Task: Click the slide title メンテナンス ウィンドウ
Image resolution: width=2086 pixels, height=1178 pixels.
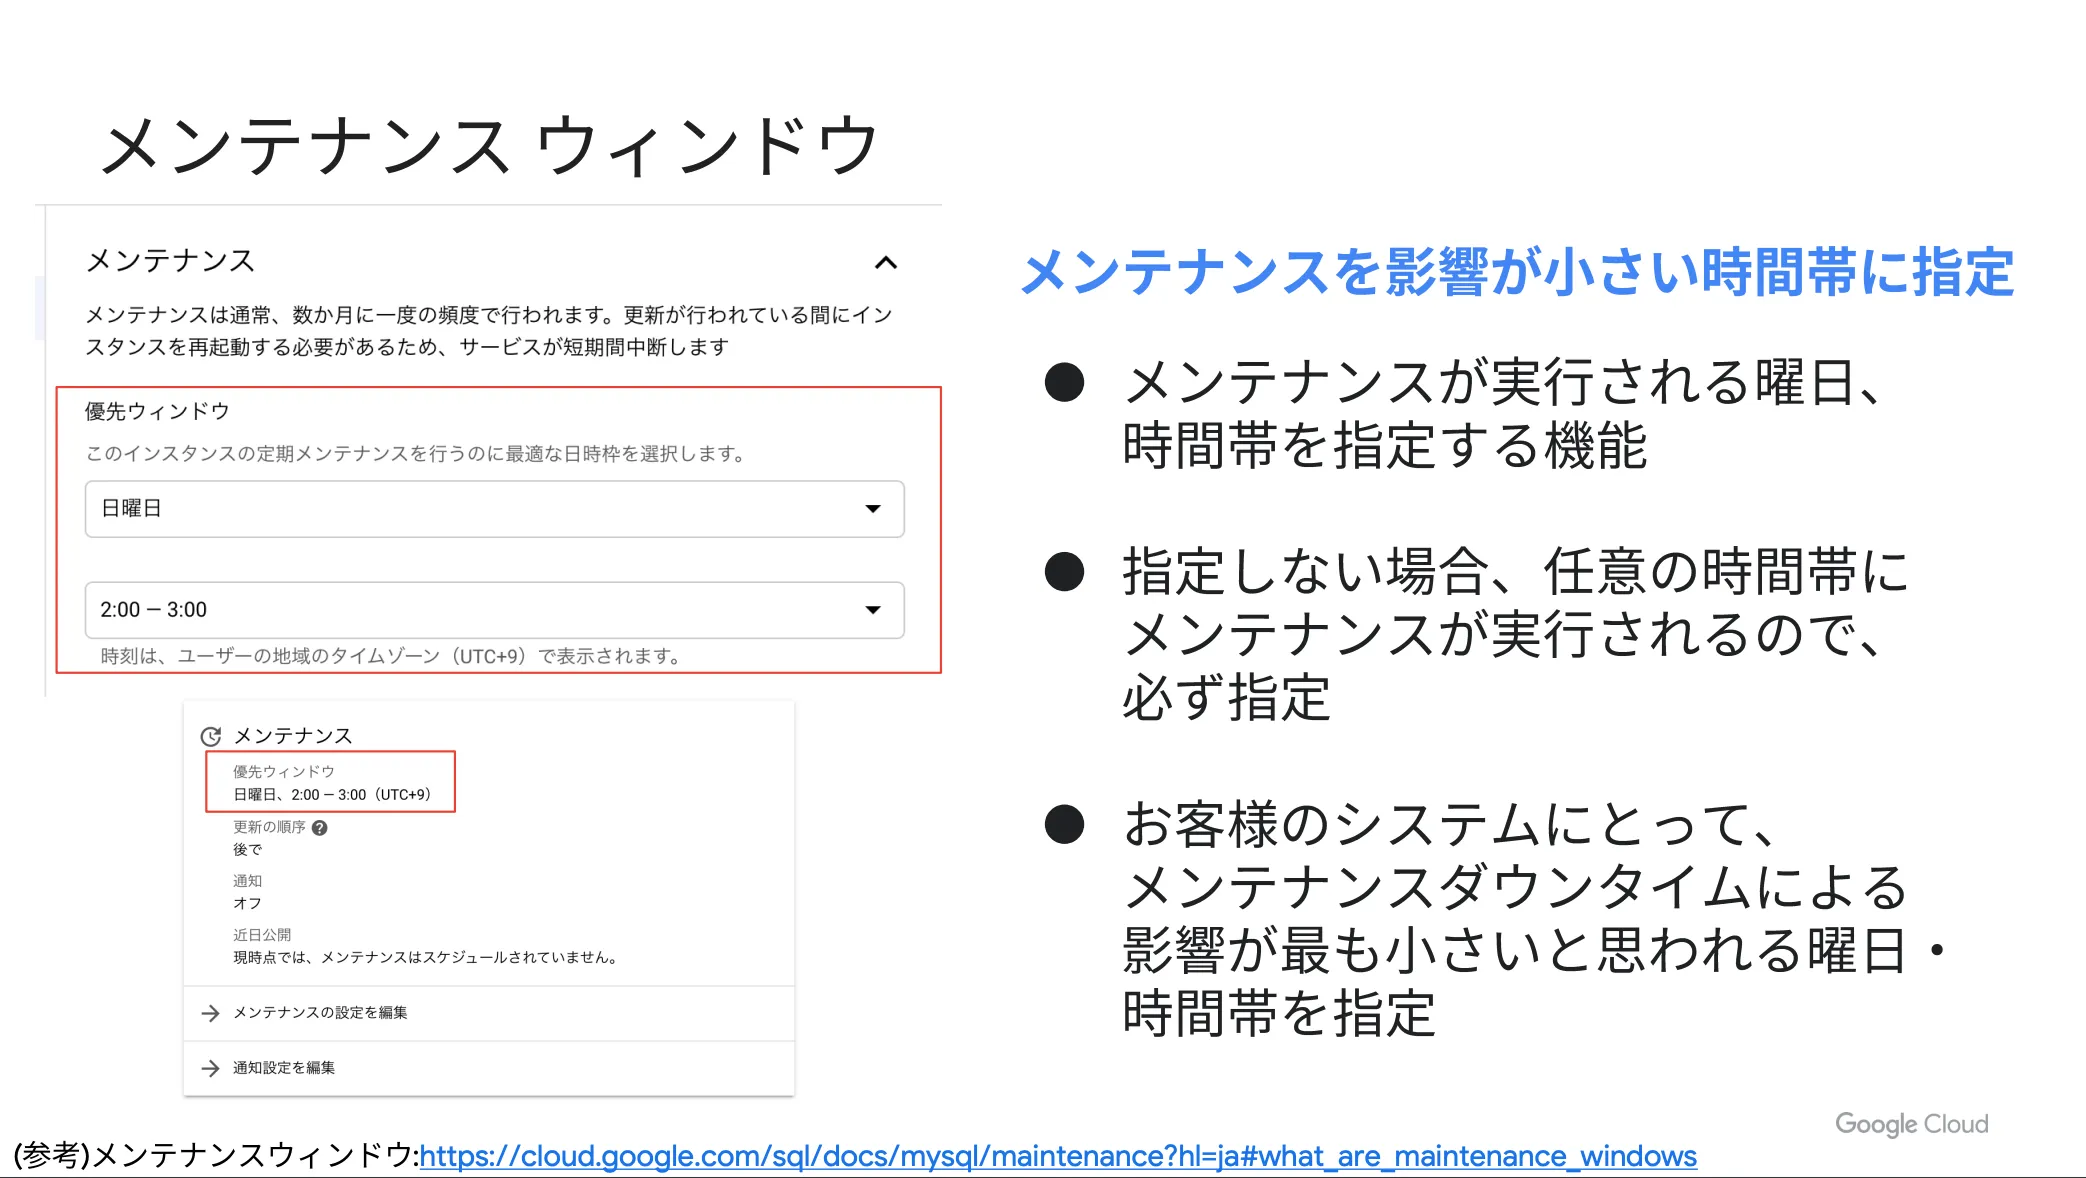Action: (x=489, y=146)
